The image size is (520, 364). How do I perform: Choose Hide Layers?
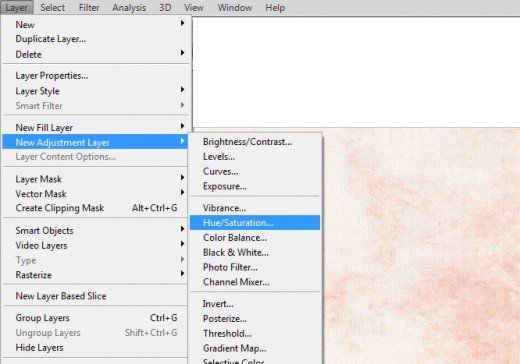point(95,347)
